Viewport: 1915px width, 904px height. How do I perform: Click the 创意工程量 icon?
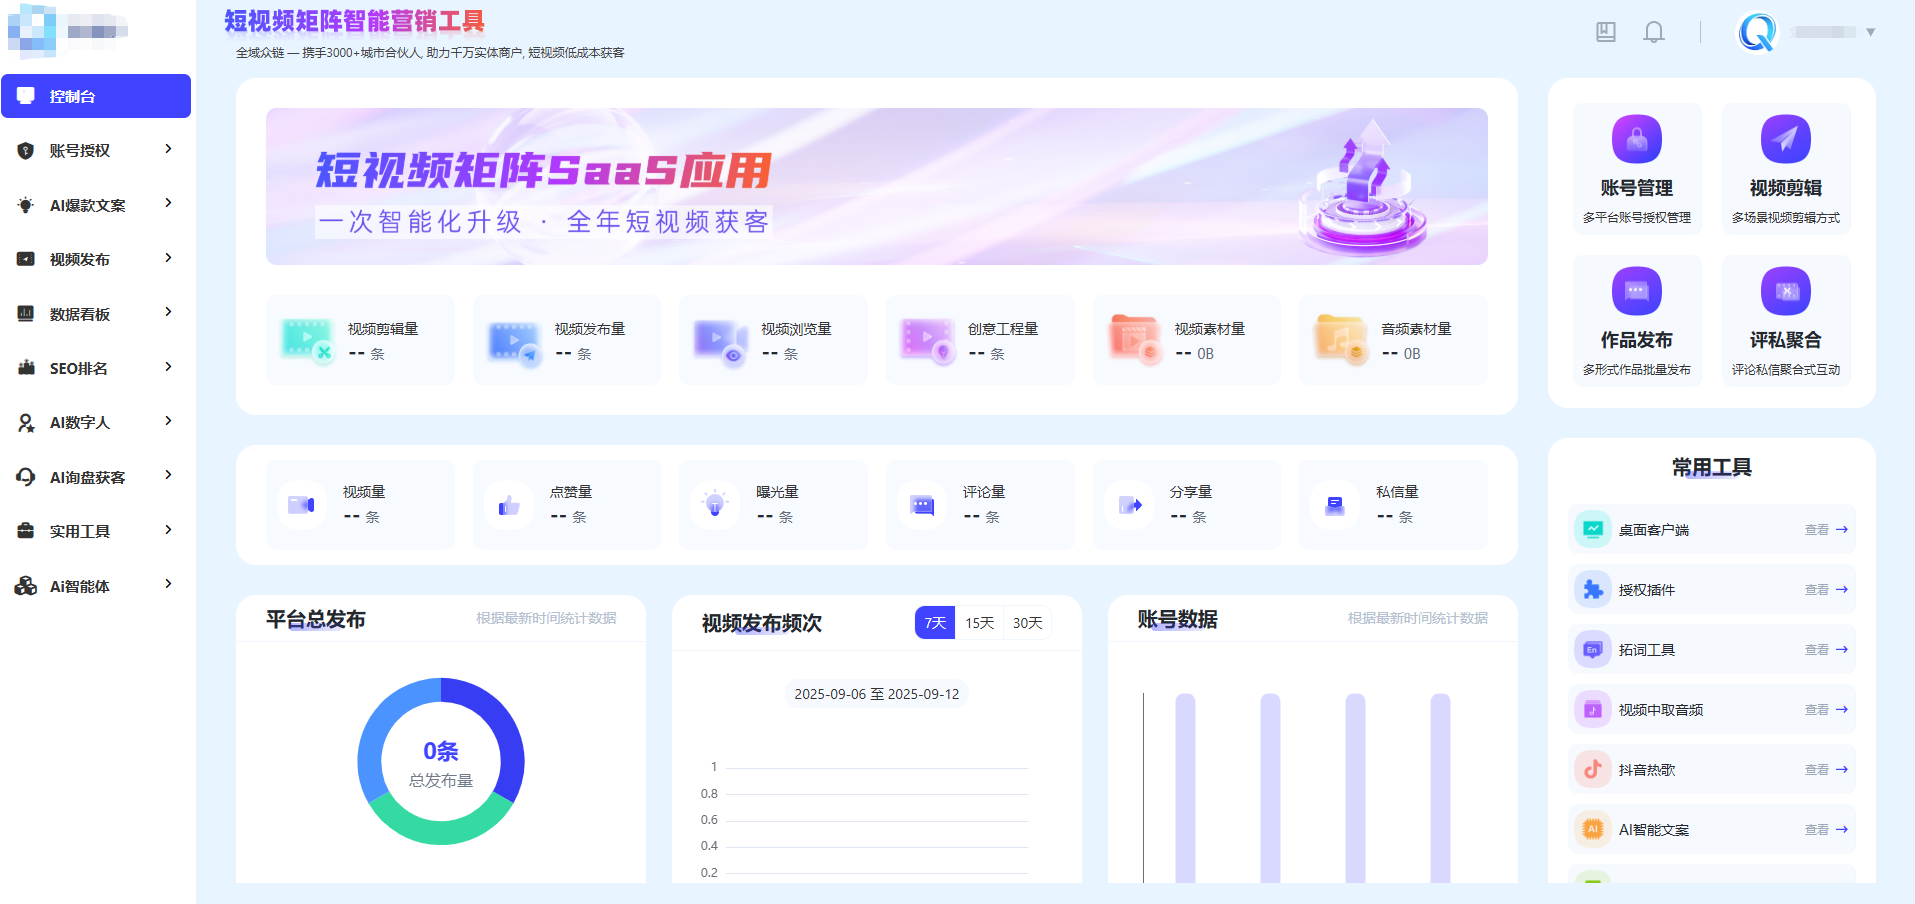pyautogui.click(x=928, y=340)
